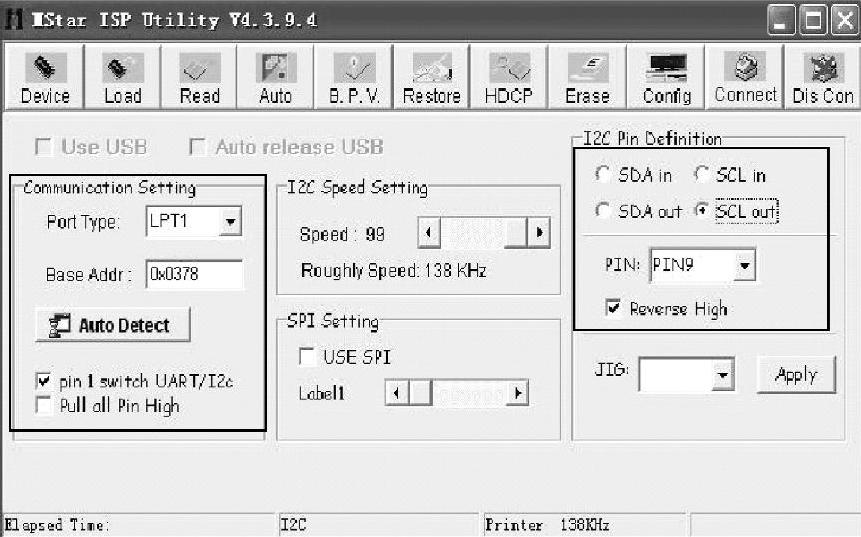Viewport: 861px width, 537px height.
Task: Expand the Port Type LPT1 dropdown
Action: [x=231, y=221]
